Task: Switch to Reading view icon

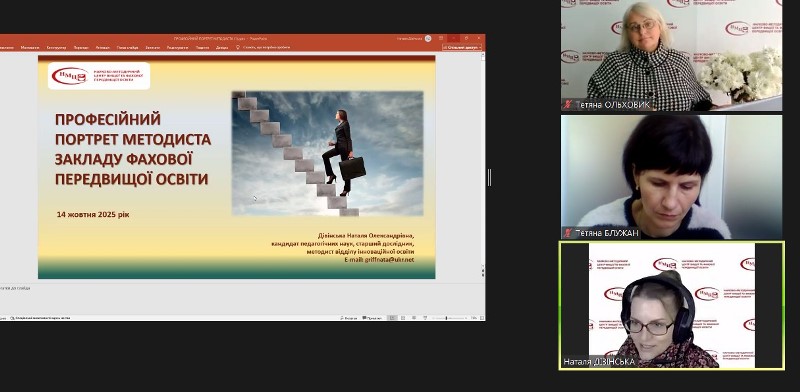Action: tap(414, 318)
